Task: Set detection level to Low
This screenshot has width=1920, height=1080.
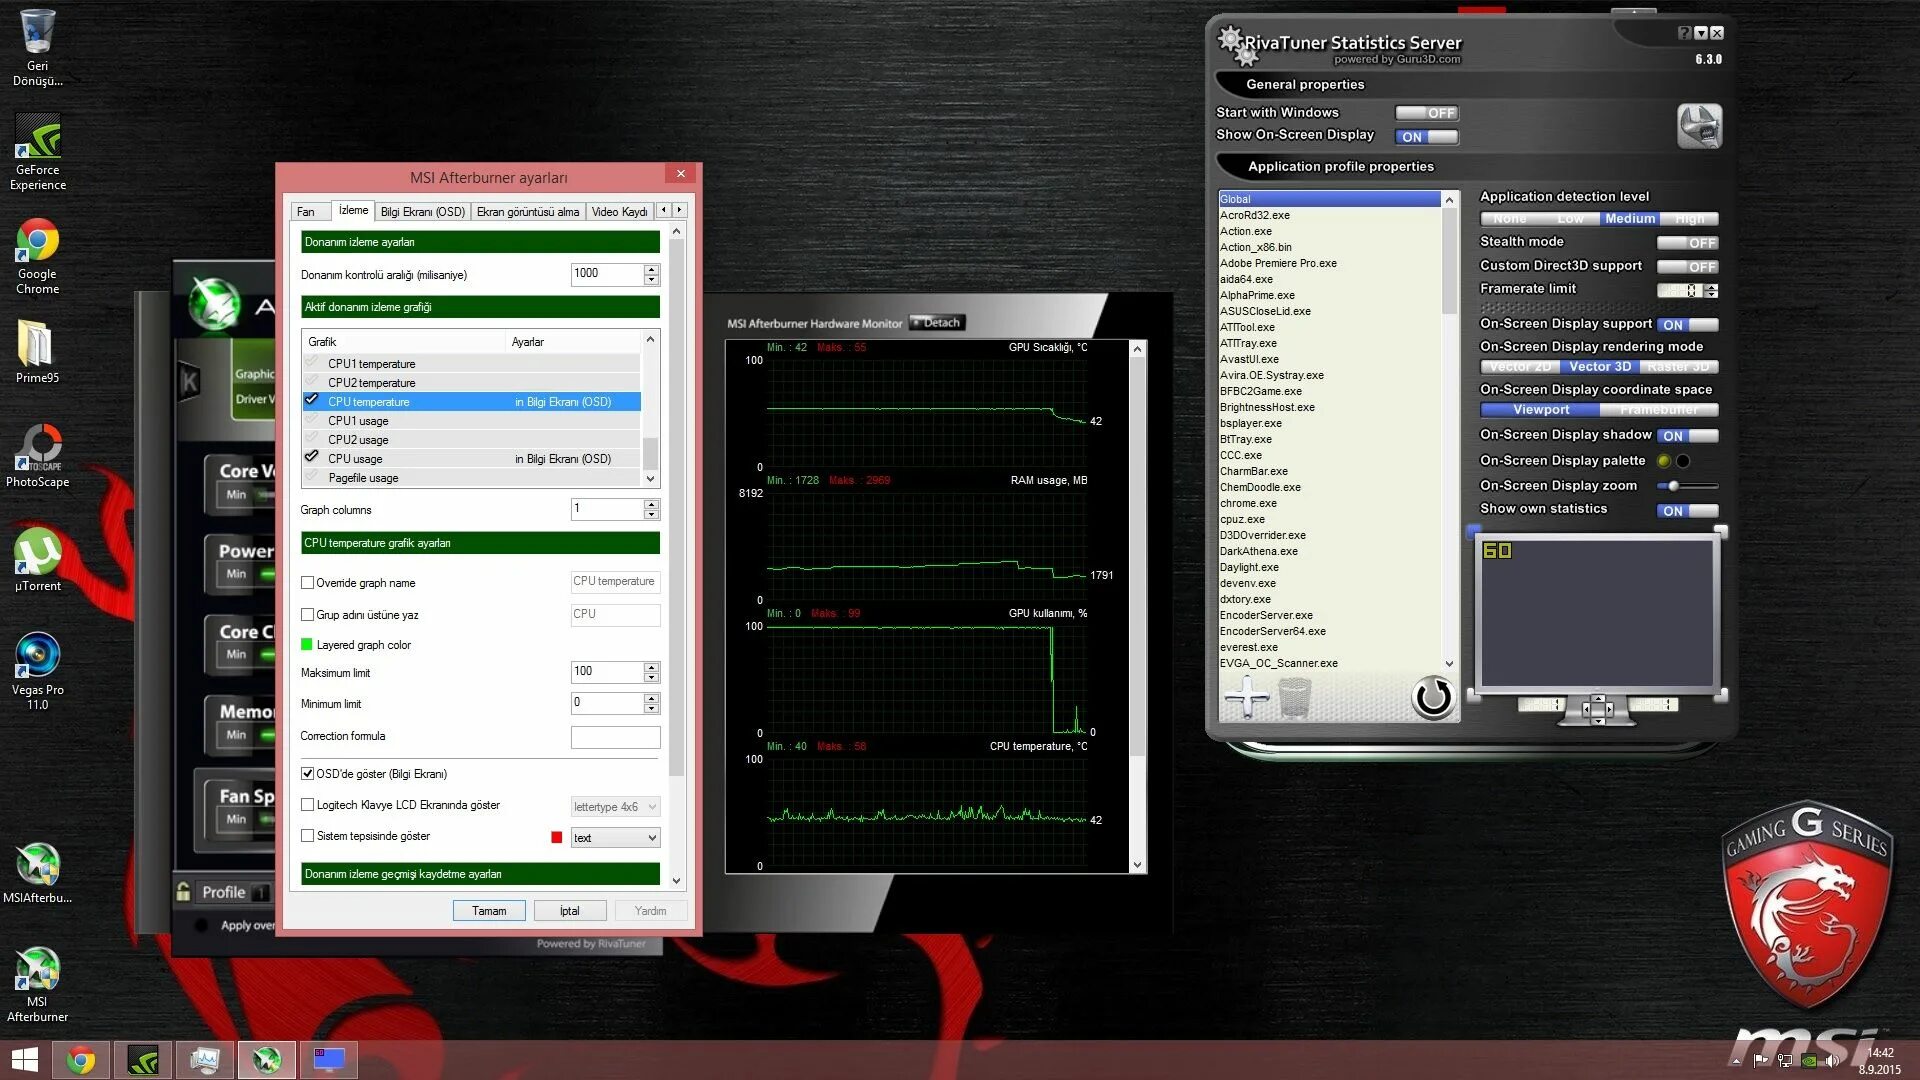Action: pos(1570,219)
